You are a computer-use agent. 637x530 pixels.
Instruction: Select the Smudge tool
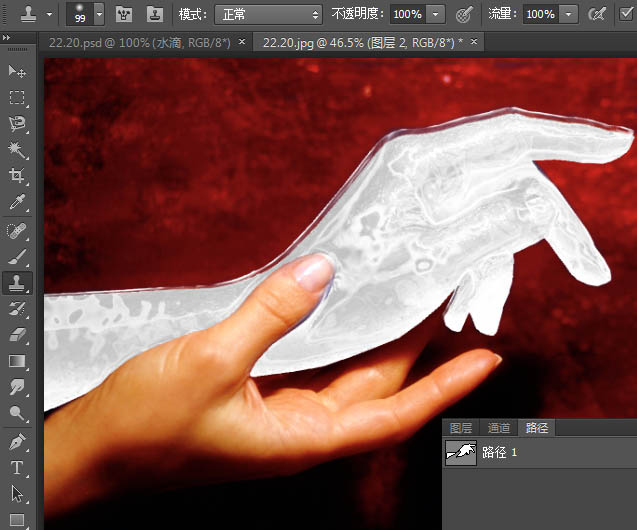(x=17, y=387)
